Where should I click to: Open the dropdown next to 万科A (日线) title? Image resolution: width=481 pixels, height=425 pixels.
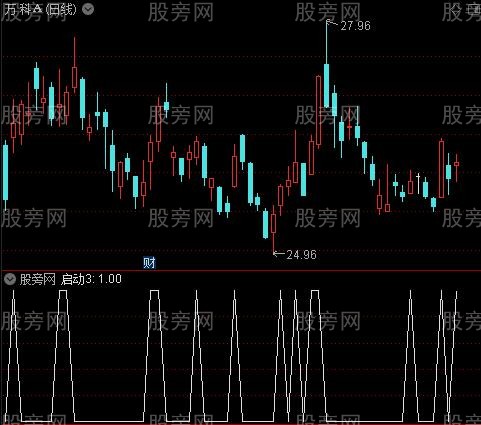pyautogui.click(x=88, y=9)
